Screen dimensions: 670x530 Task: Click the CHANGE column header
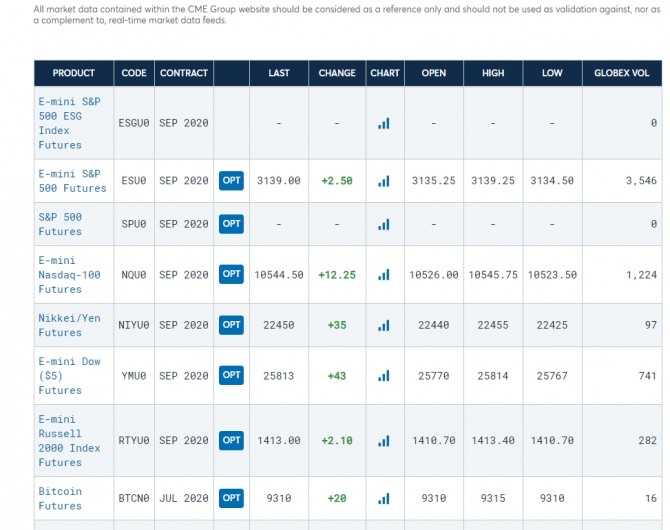click(x=337, y=73)
